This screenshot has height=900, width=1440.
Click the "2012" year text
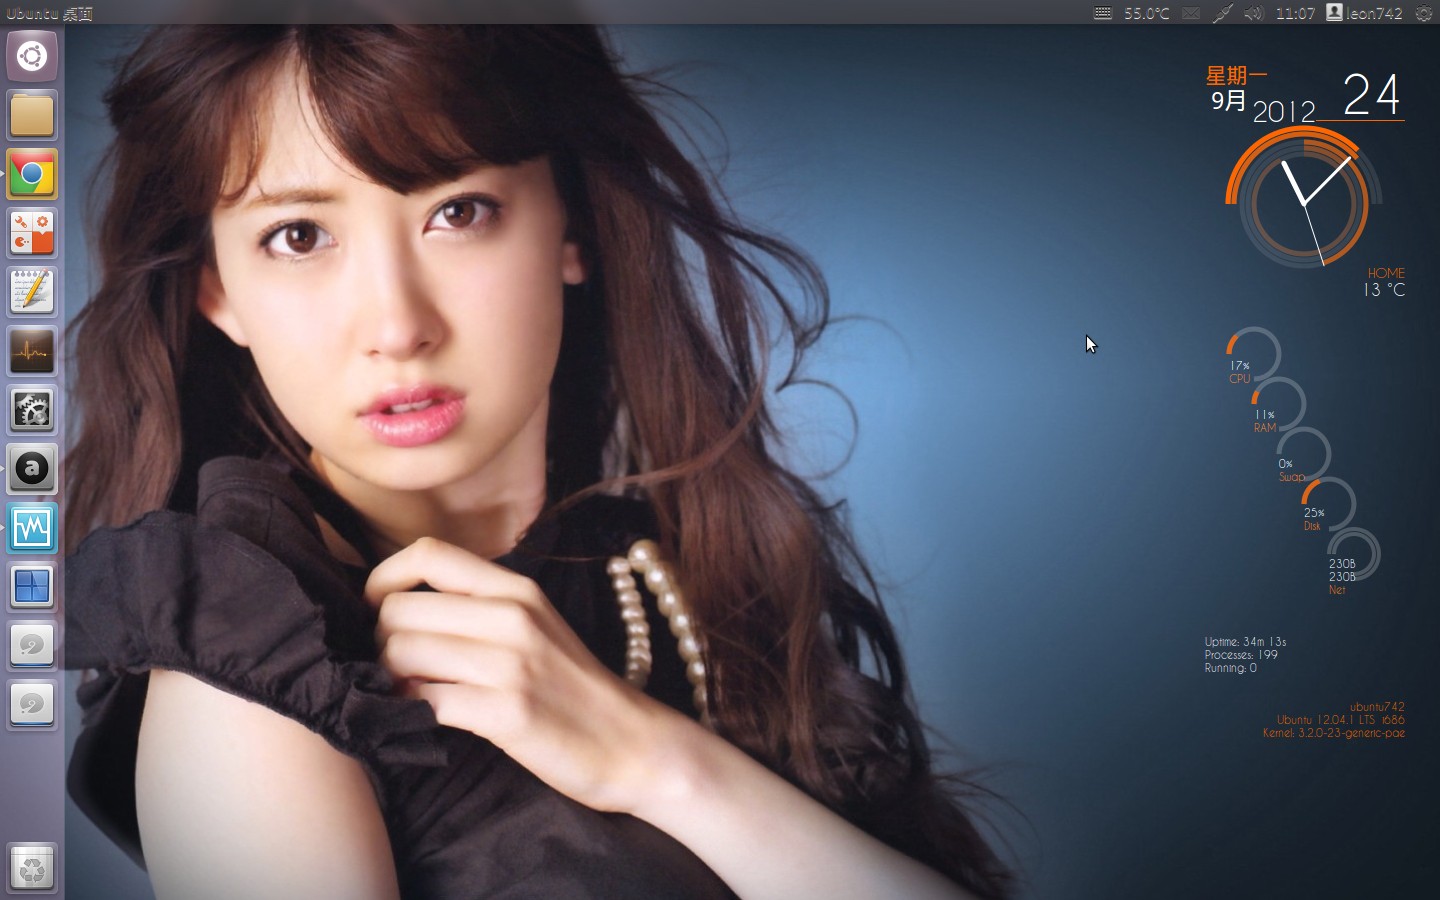click(1284, 111)
